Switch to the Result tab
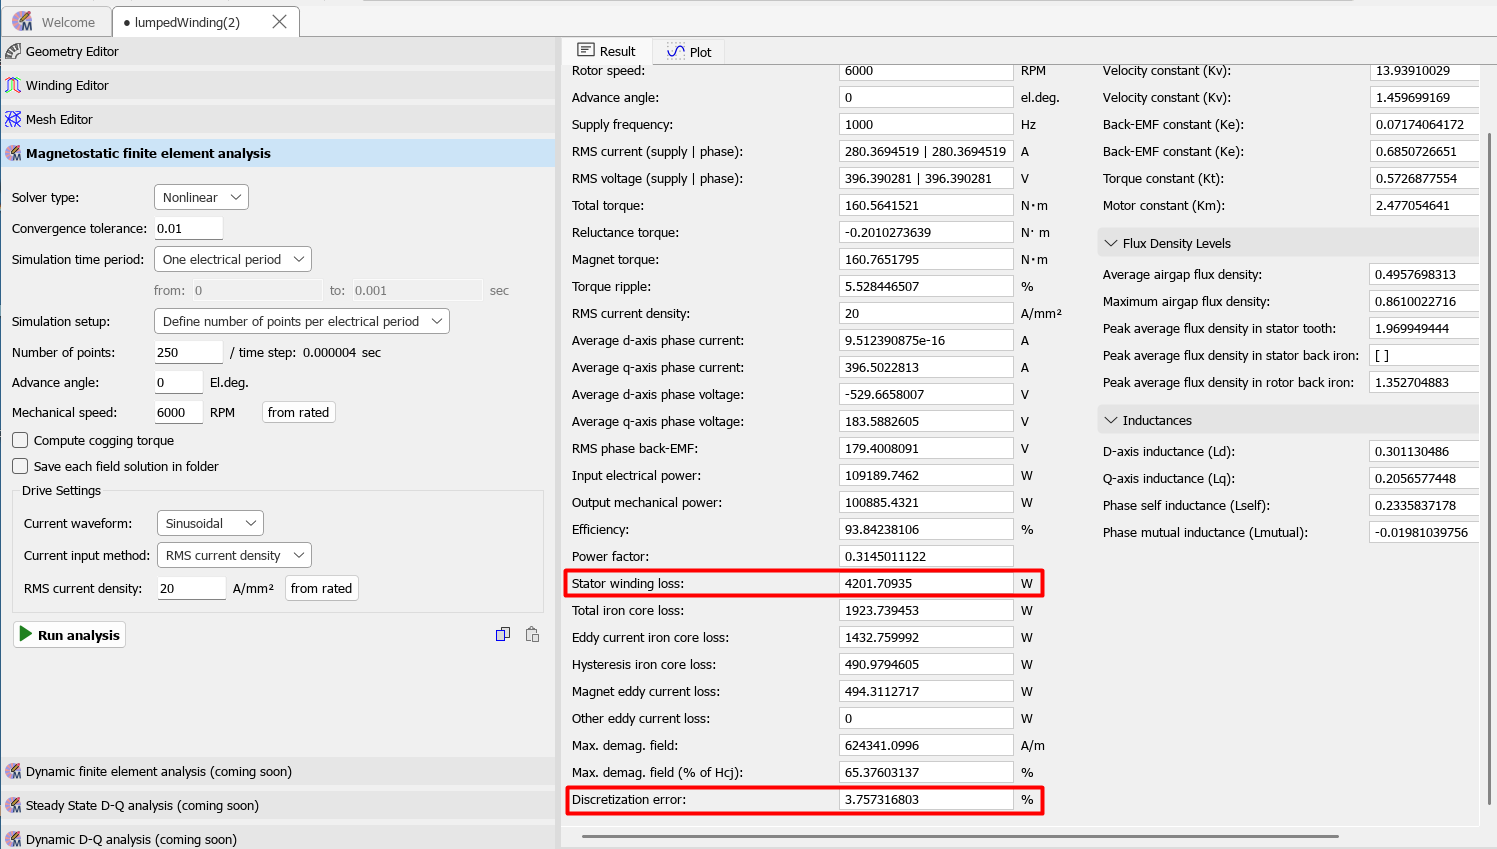Screen dimensions: 1497x849 607,51
